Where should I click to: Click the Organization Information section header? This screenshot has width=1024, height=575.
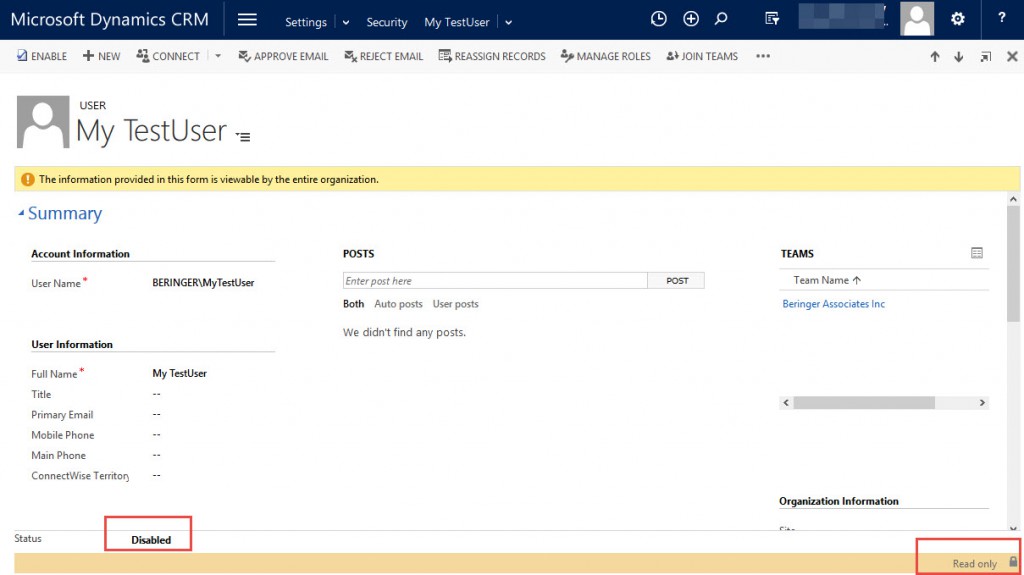click(839, 501)
